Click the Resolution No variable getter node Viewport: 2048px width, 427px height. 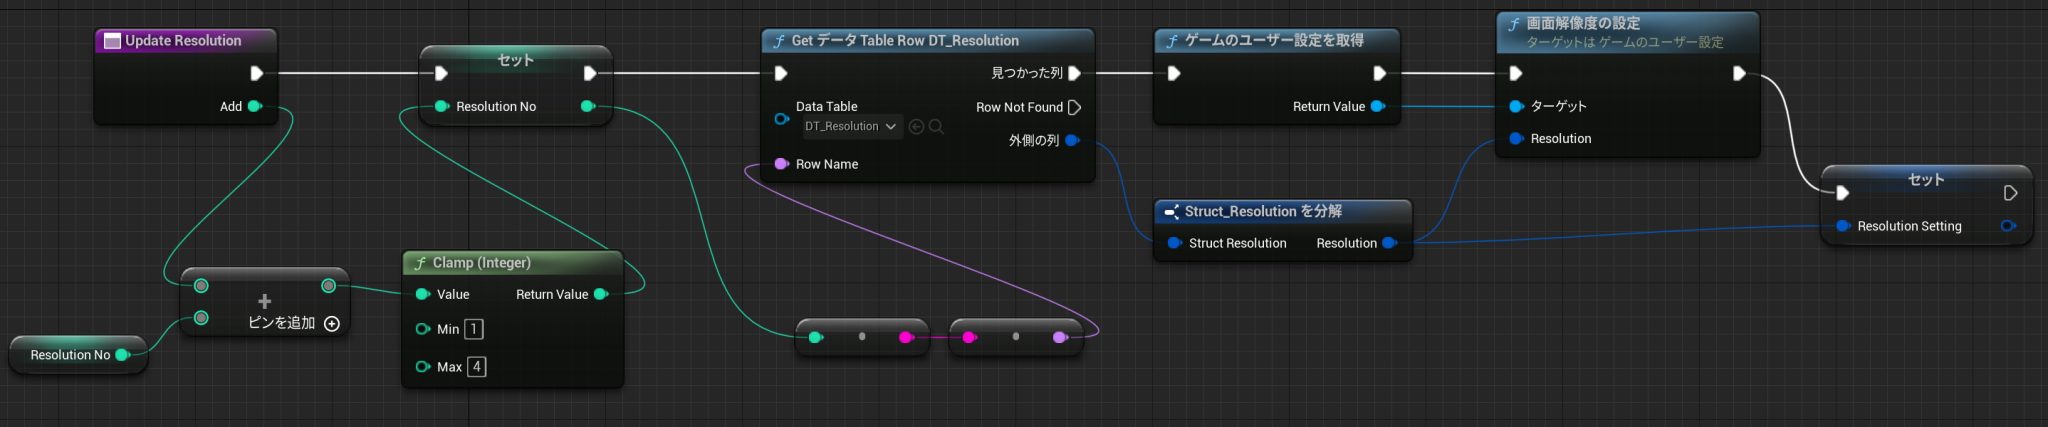[70, 355]
